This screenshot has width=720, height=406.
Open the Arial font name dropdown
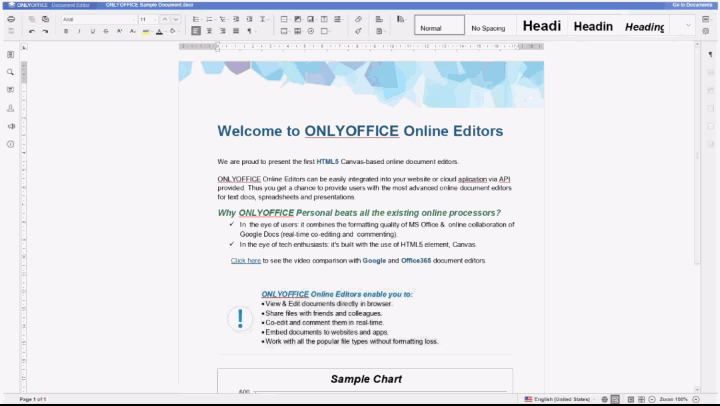pos(98,19)
